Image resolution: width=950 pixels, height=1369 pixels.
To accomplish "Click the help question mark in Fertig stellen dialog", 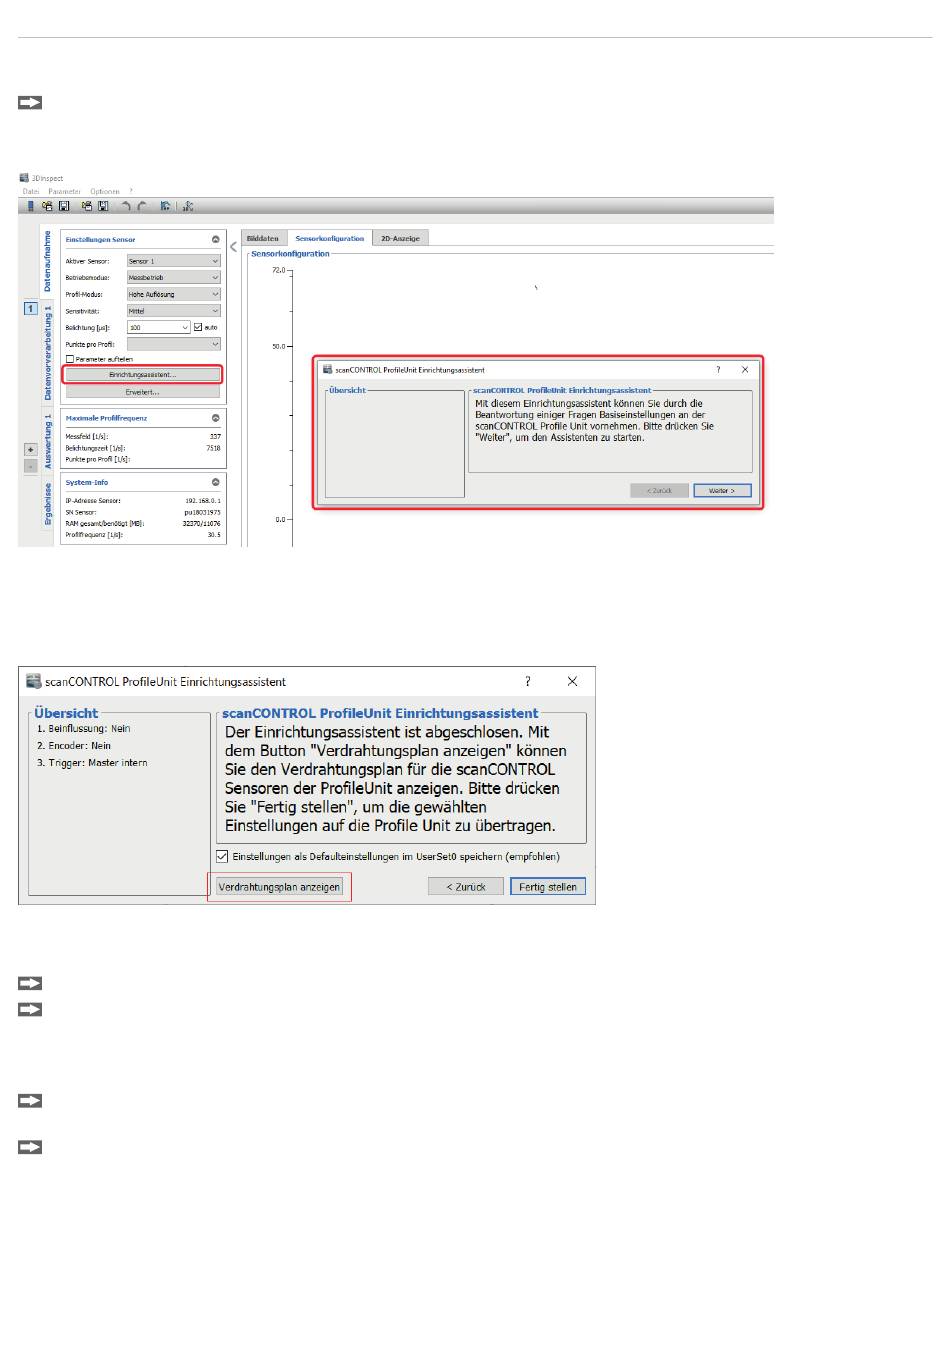I will (528, 681).
